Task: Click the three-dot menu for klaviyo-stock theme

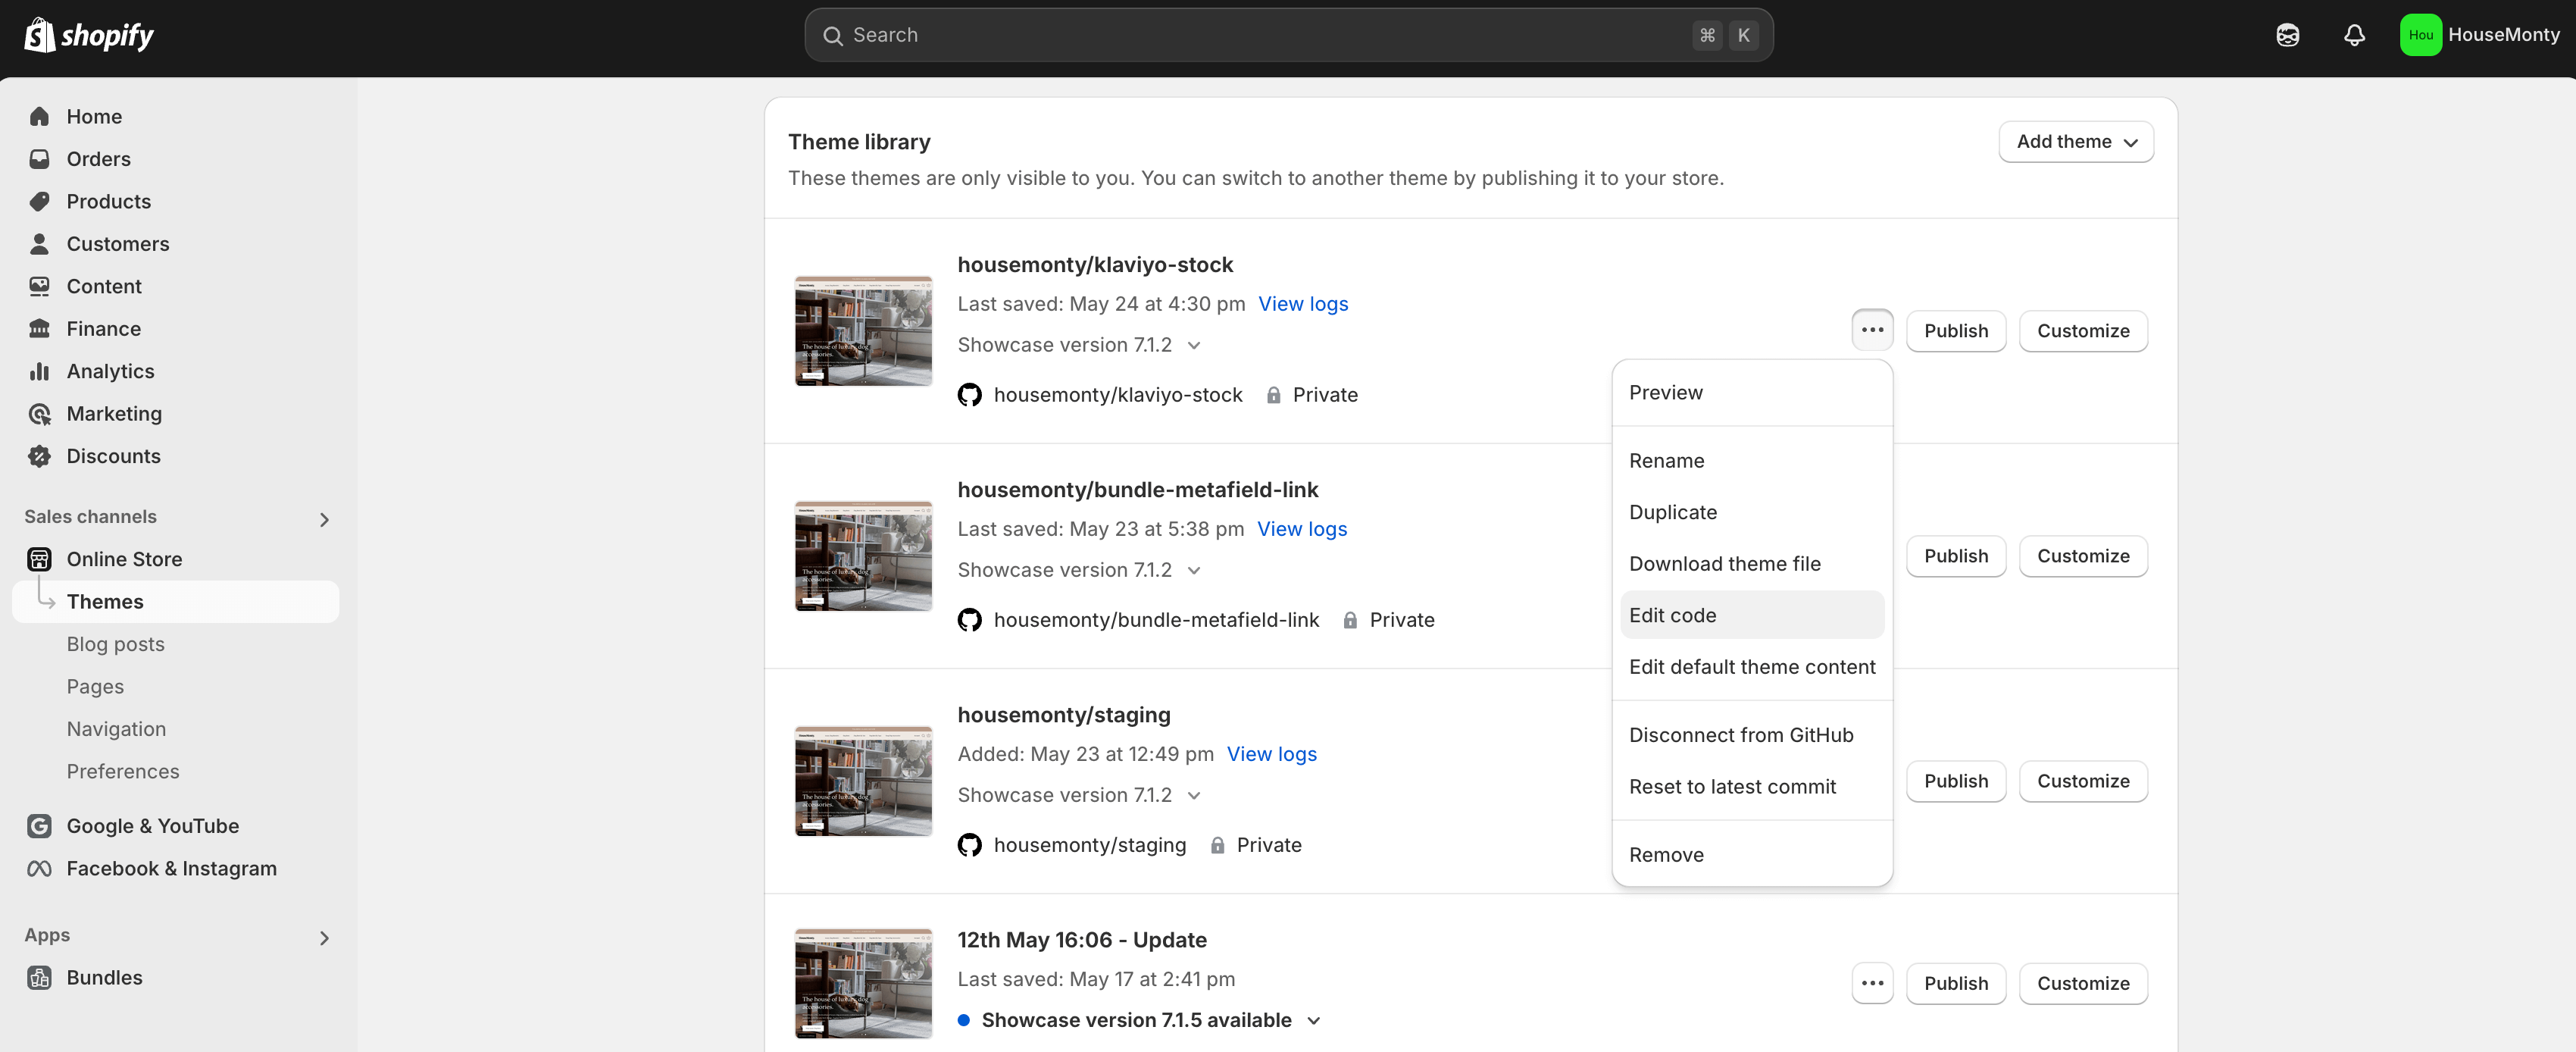Action: coord(1871,330)
